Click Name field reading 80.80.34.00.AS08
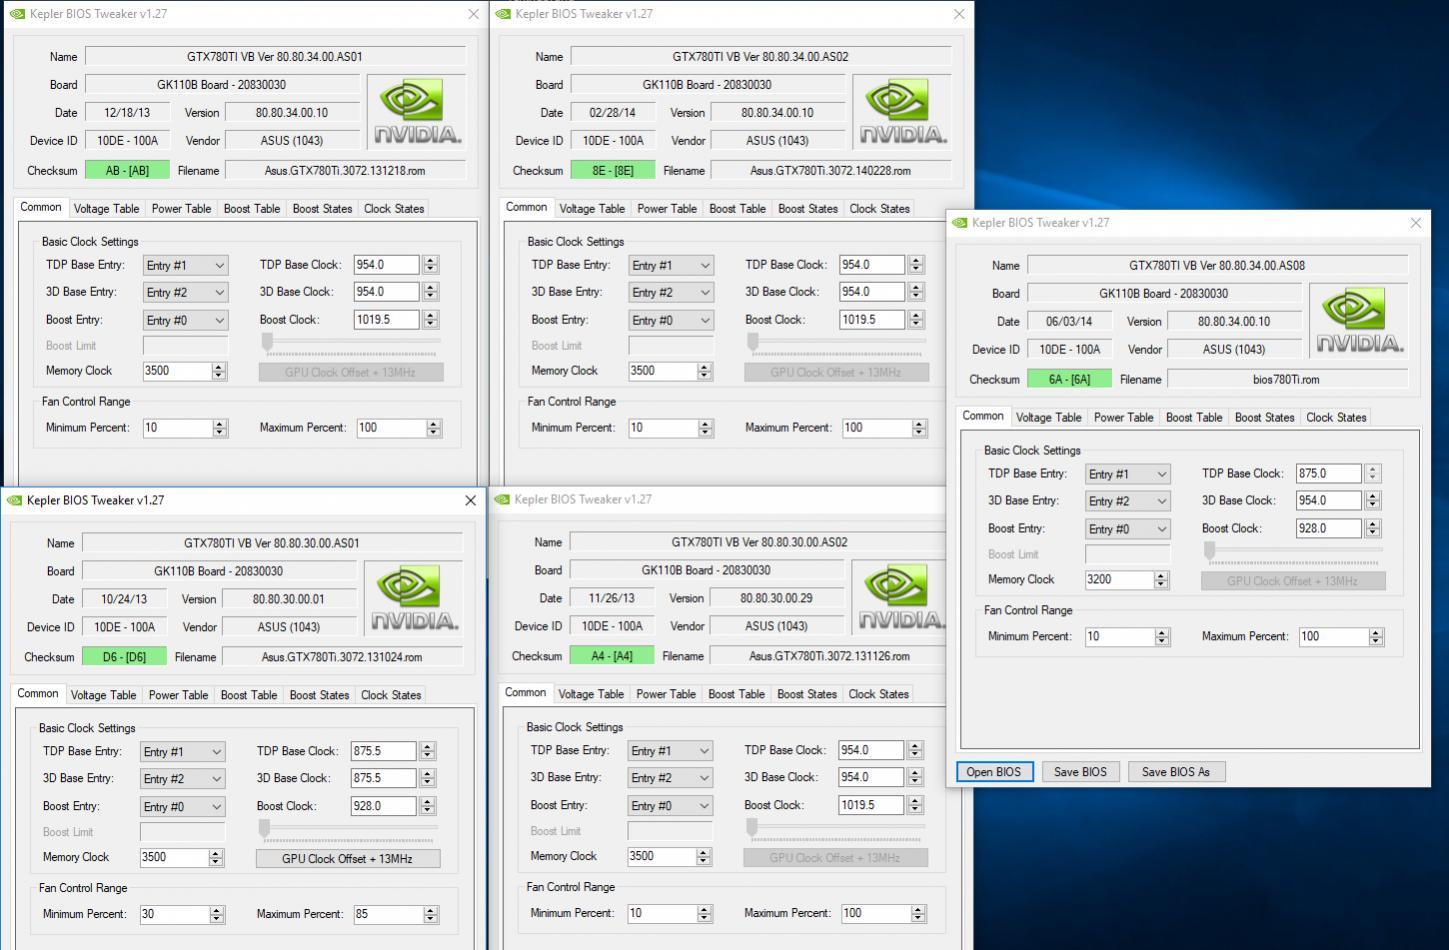Image resolution: width=1449 pixels, height=950 pixels. (1217, 266)
